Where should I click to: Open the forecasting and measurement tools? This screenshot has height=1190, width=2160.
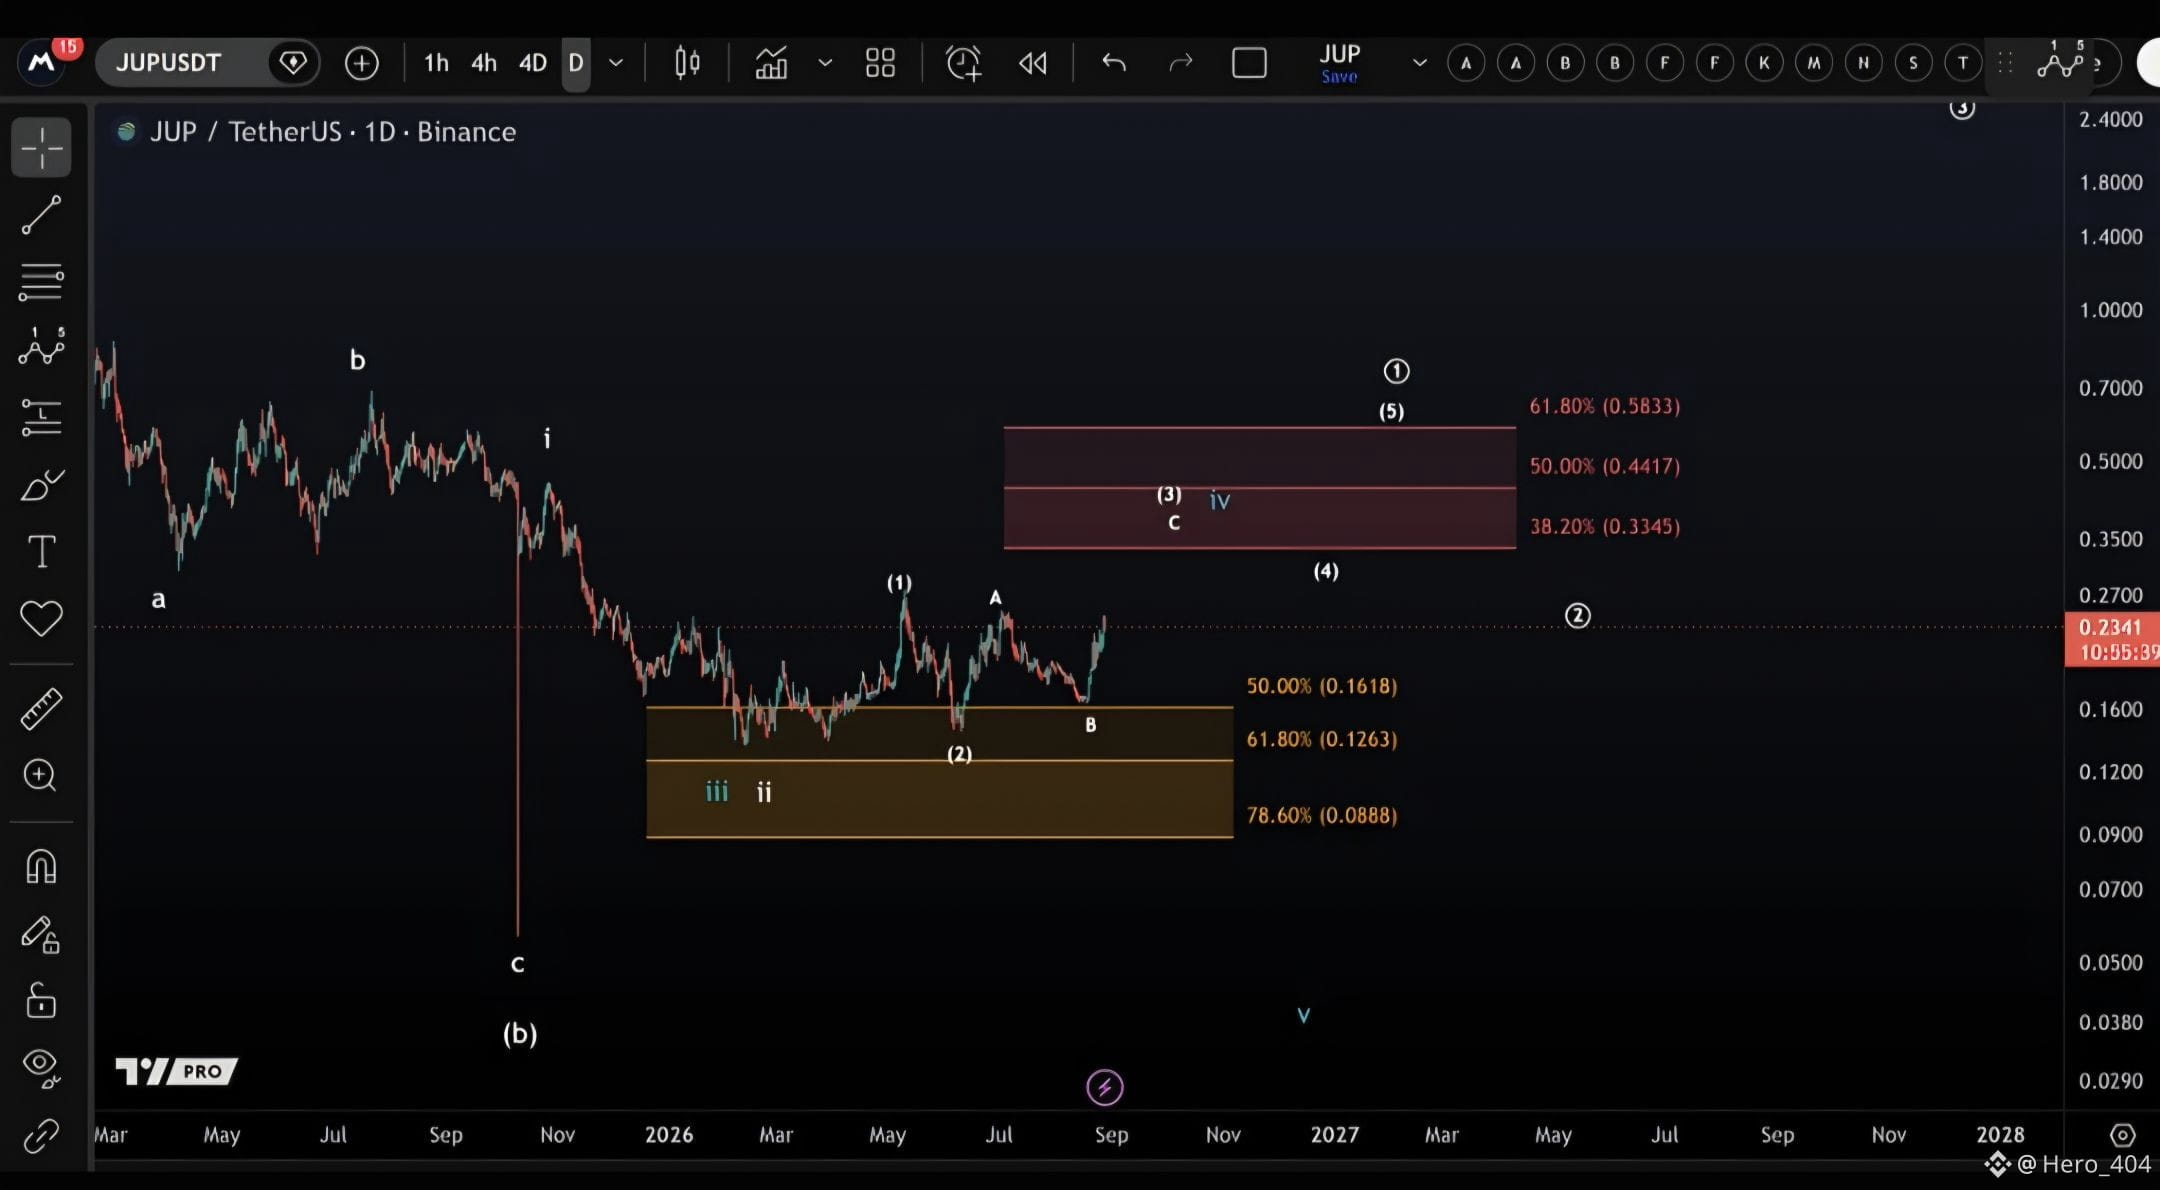tap(41, 417)
